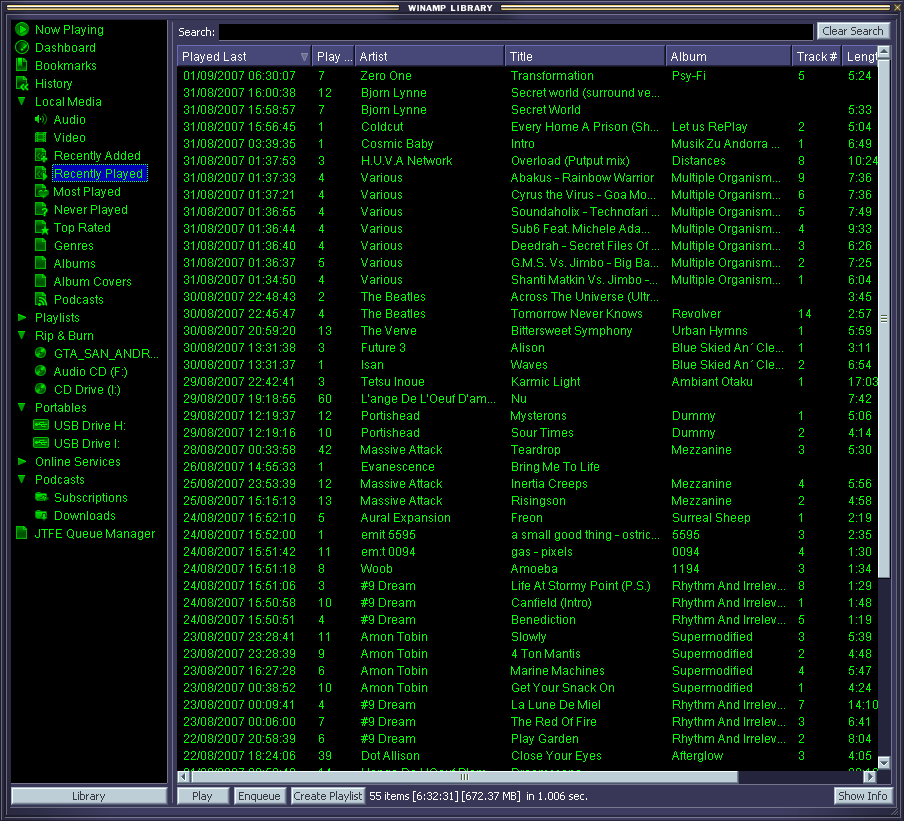904x821 pixels.
Task: Click the Top Rated star icon
Action: [42, 227]
